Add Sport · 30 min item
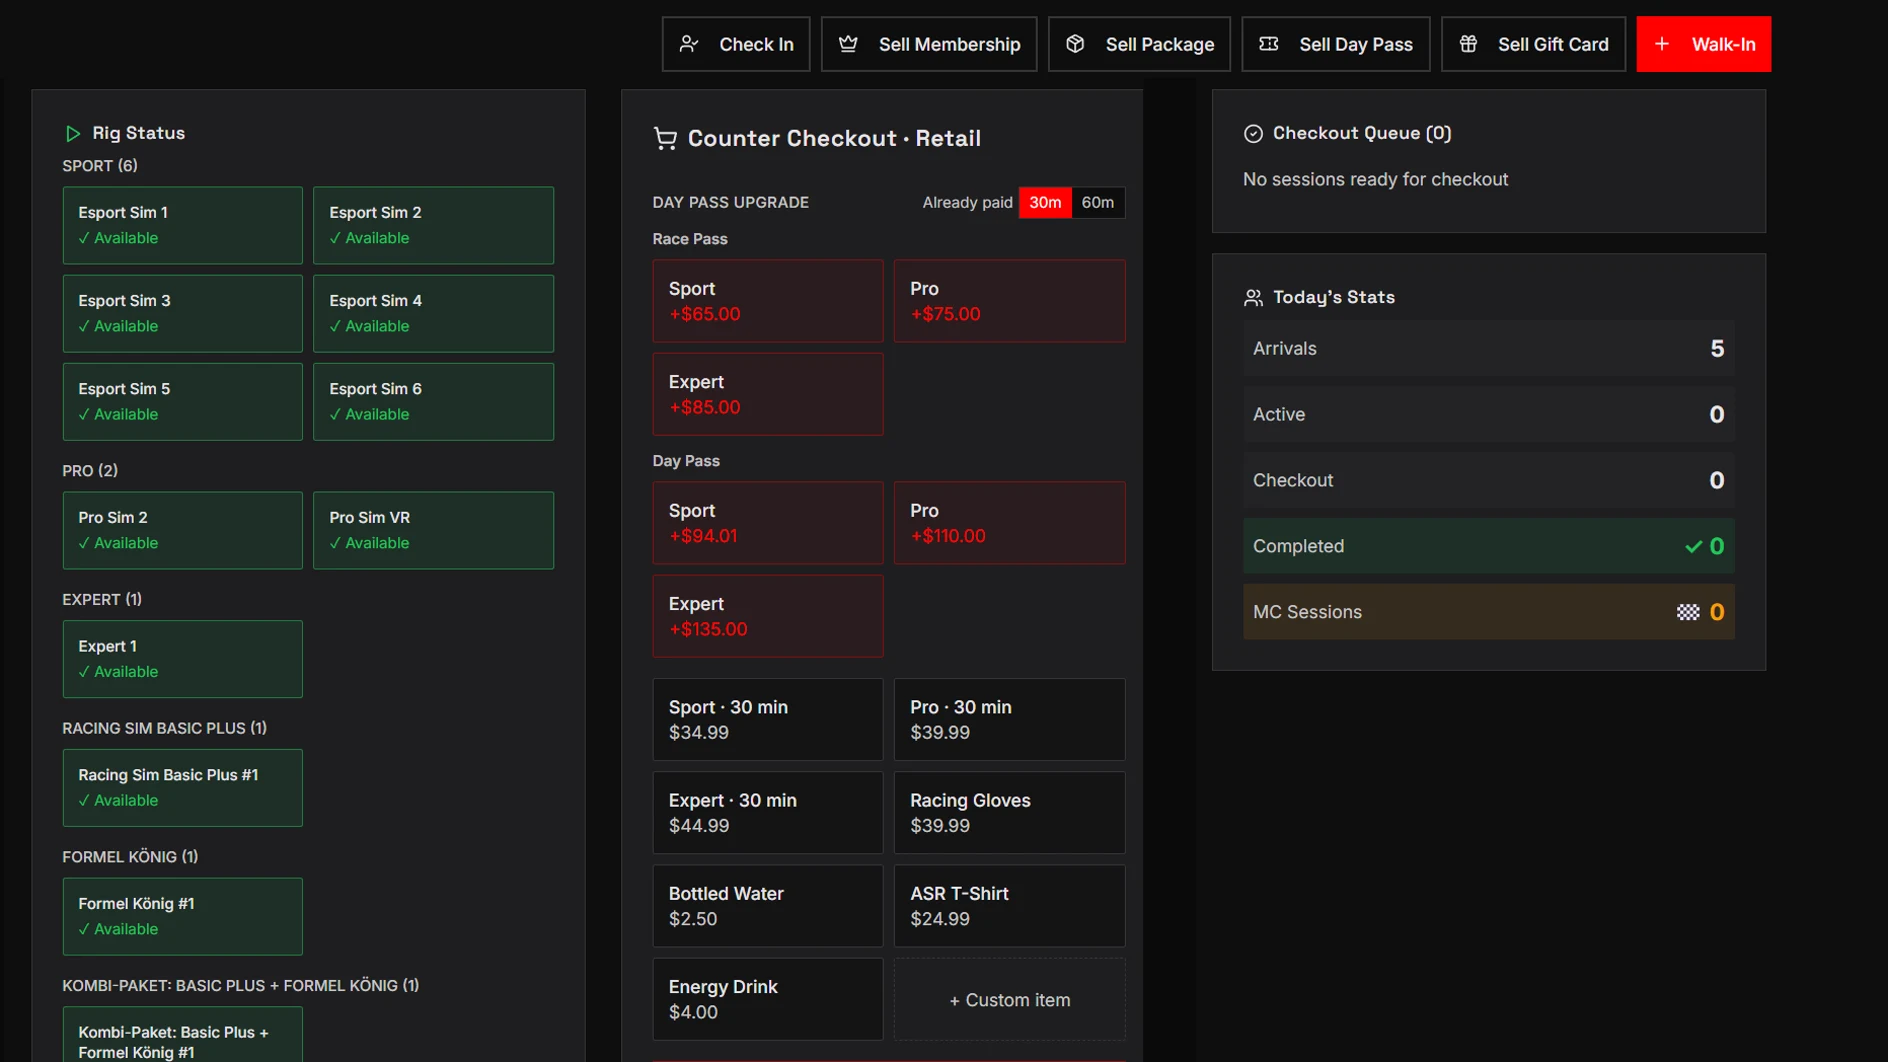The width and height of the screenshot is (1888, 1062). [768, 720]
